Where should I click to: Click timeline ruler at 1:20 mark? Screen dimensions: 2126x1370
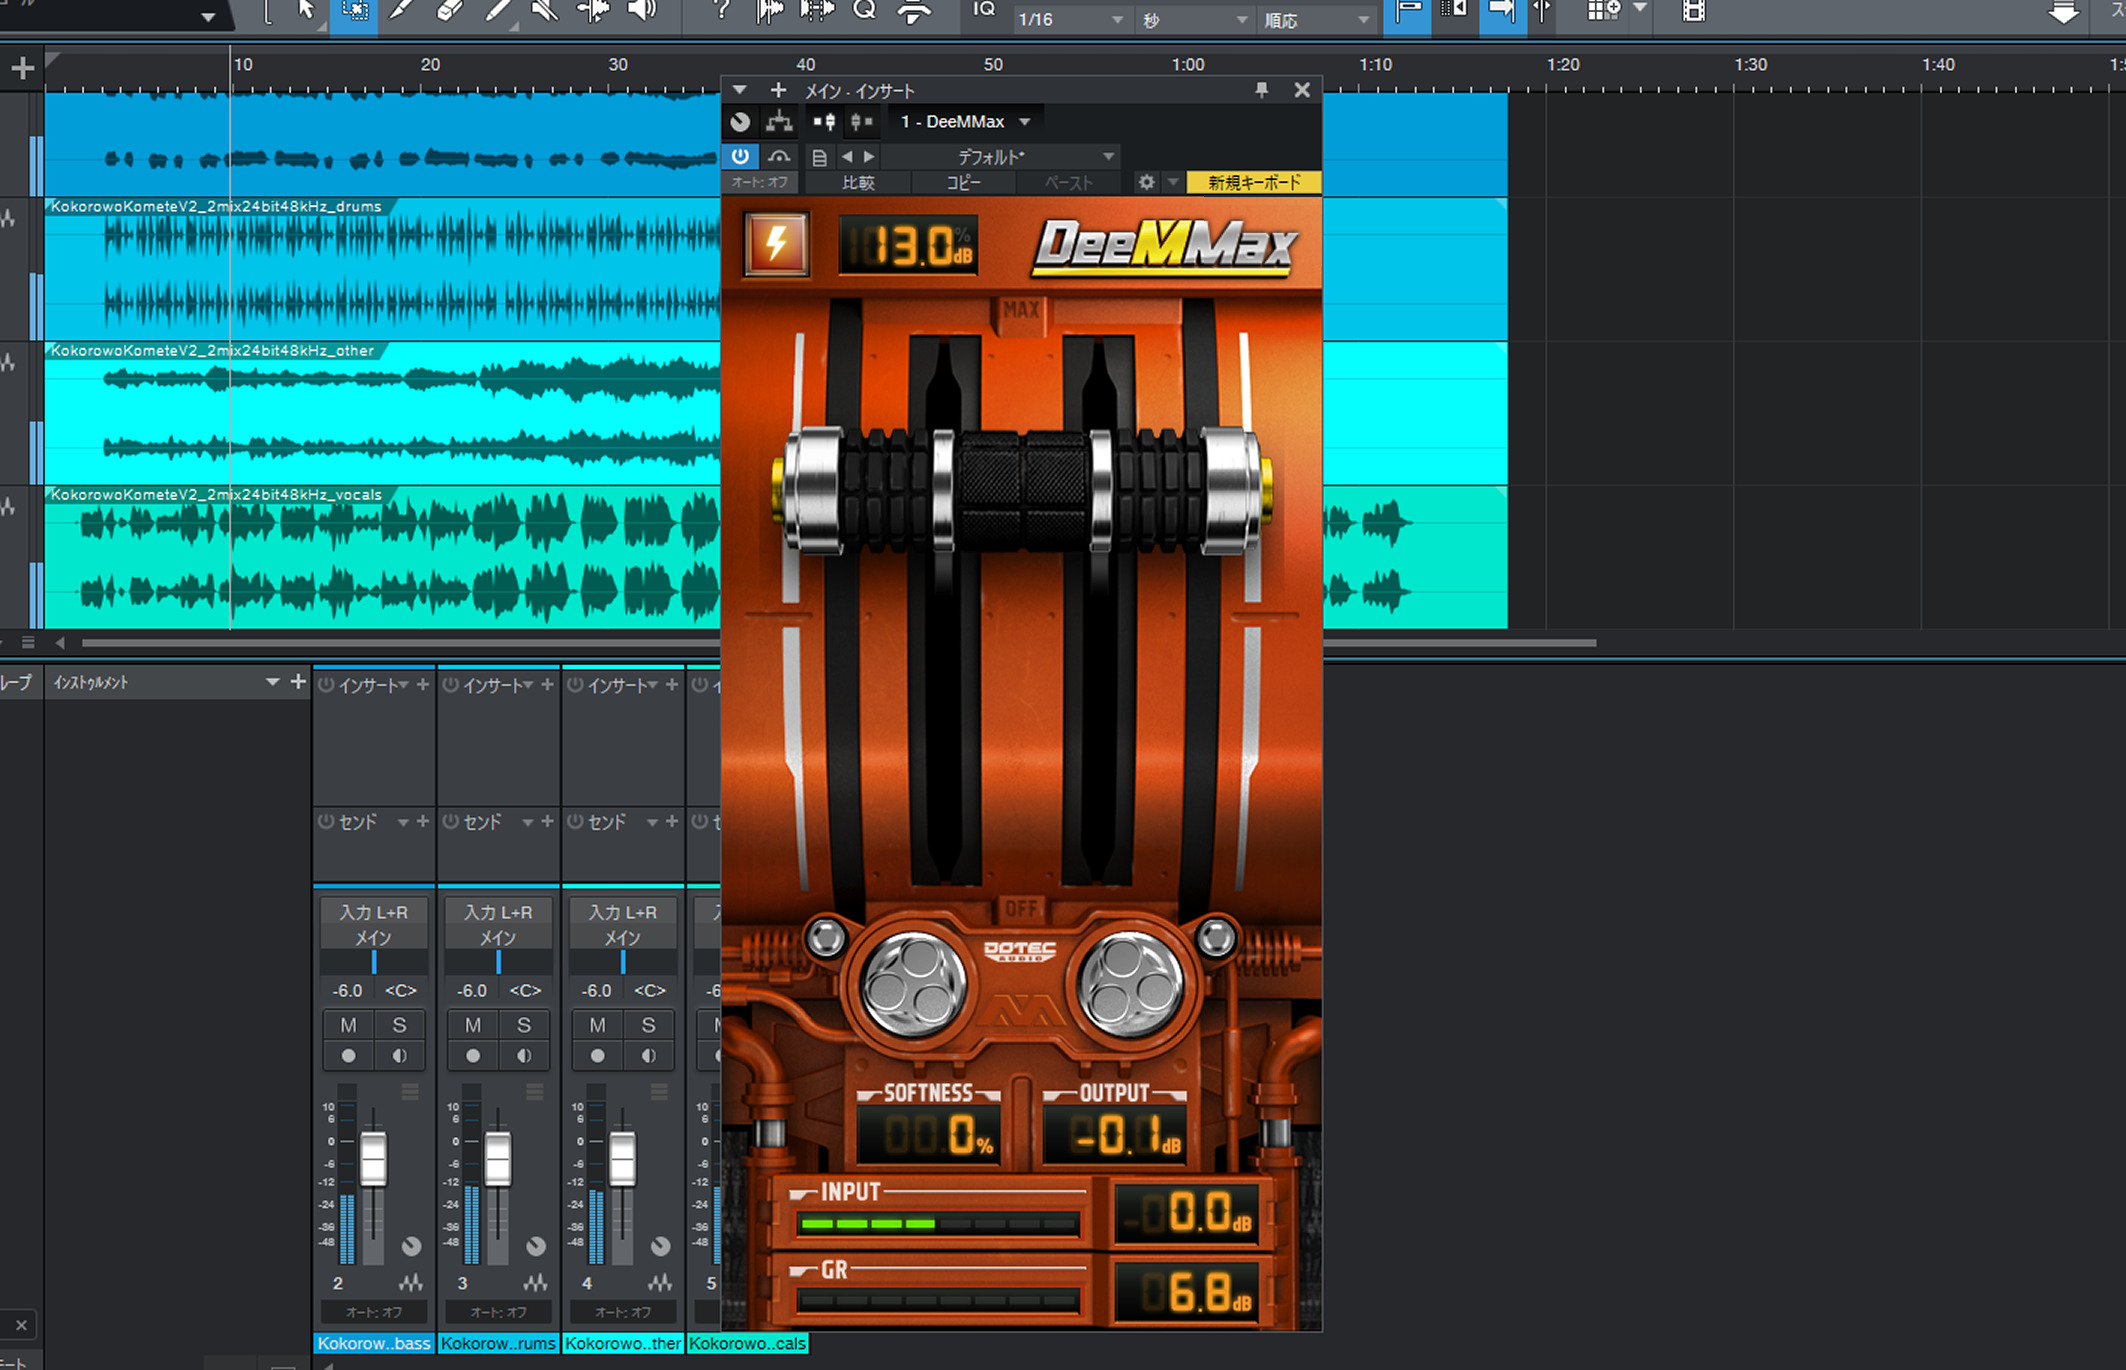(1563, 65)
